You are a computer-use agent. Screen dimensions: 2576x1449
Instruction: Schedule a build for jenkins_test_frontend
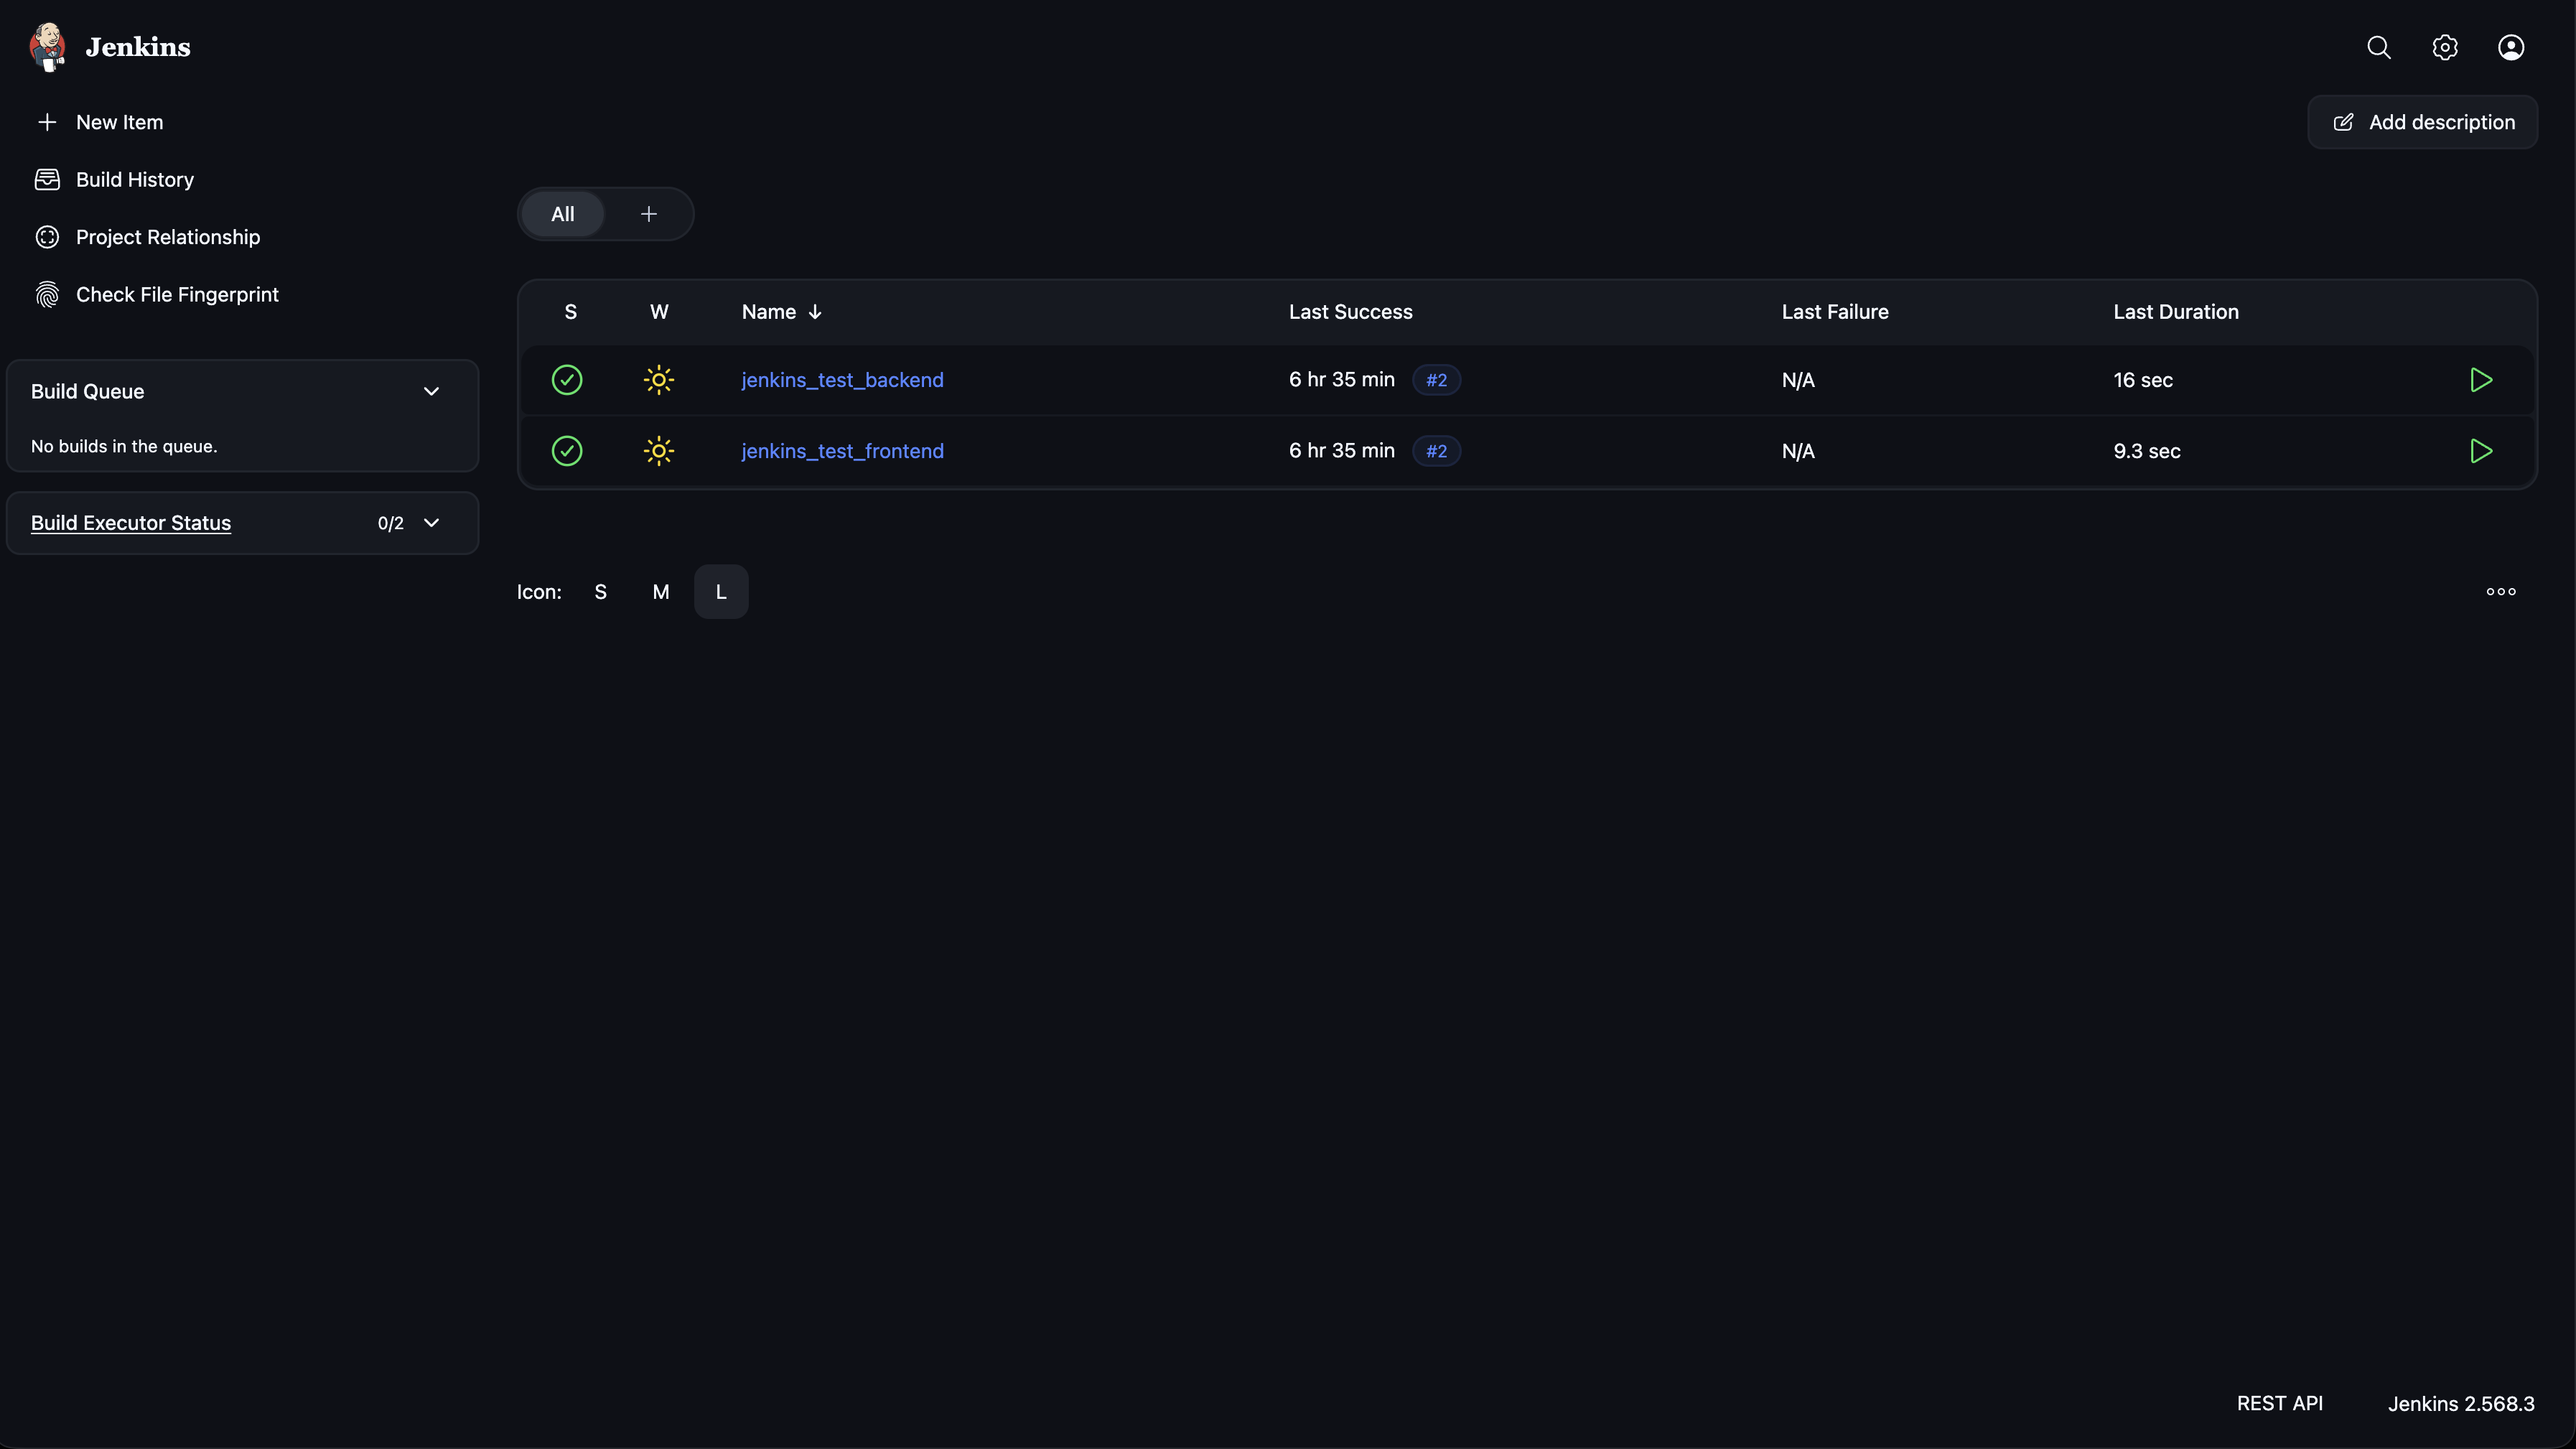(2481, 451)
